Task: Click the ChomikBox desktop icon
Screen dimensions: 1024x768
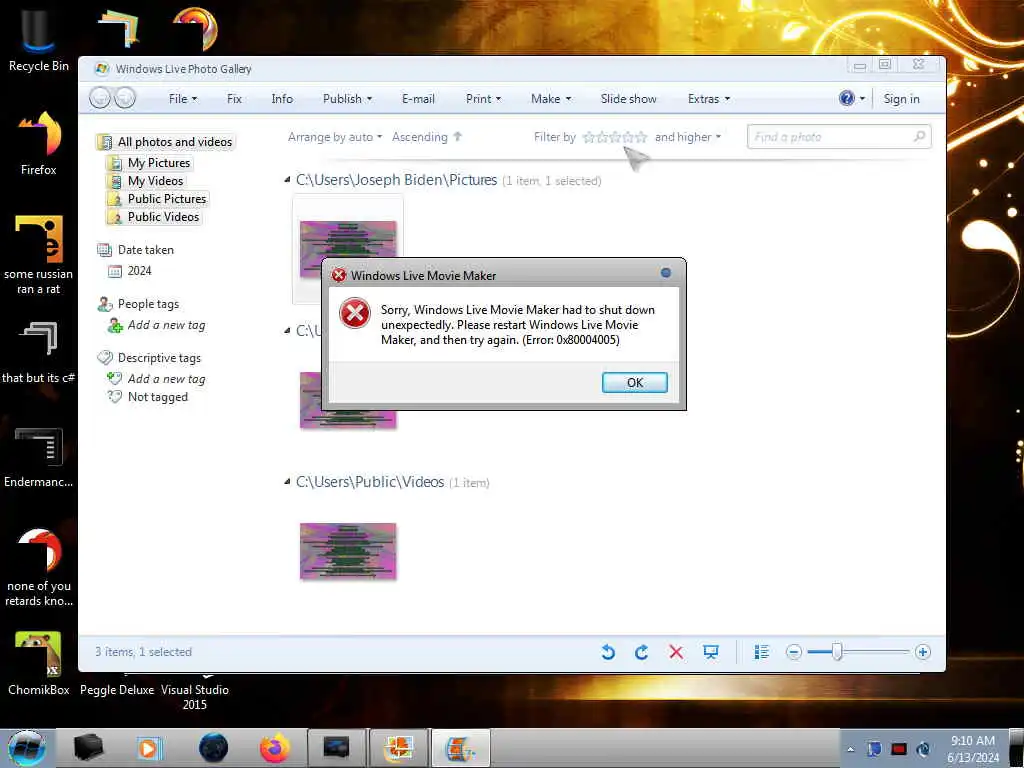Action: pyautogui.click(x=39, y=663)
